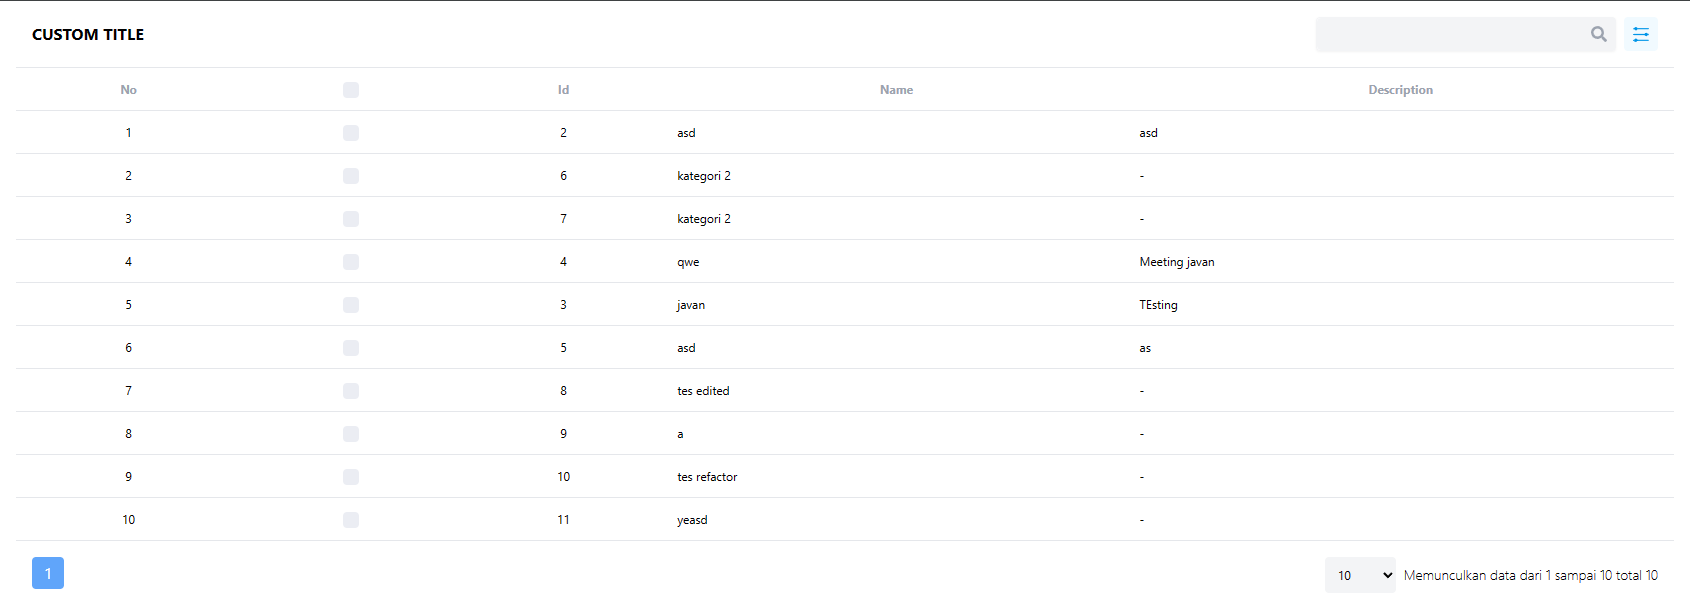Enable the checkbox for tes edited row
Viewport: 1690px width, 597px height.
tap(351, 391)
